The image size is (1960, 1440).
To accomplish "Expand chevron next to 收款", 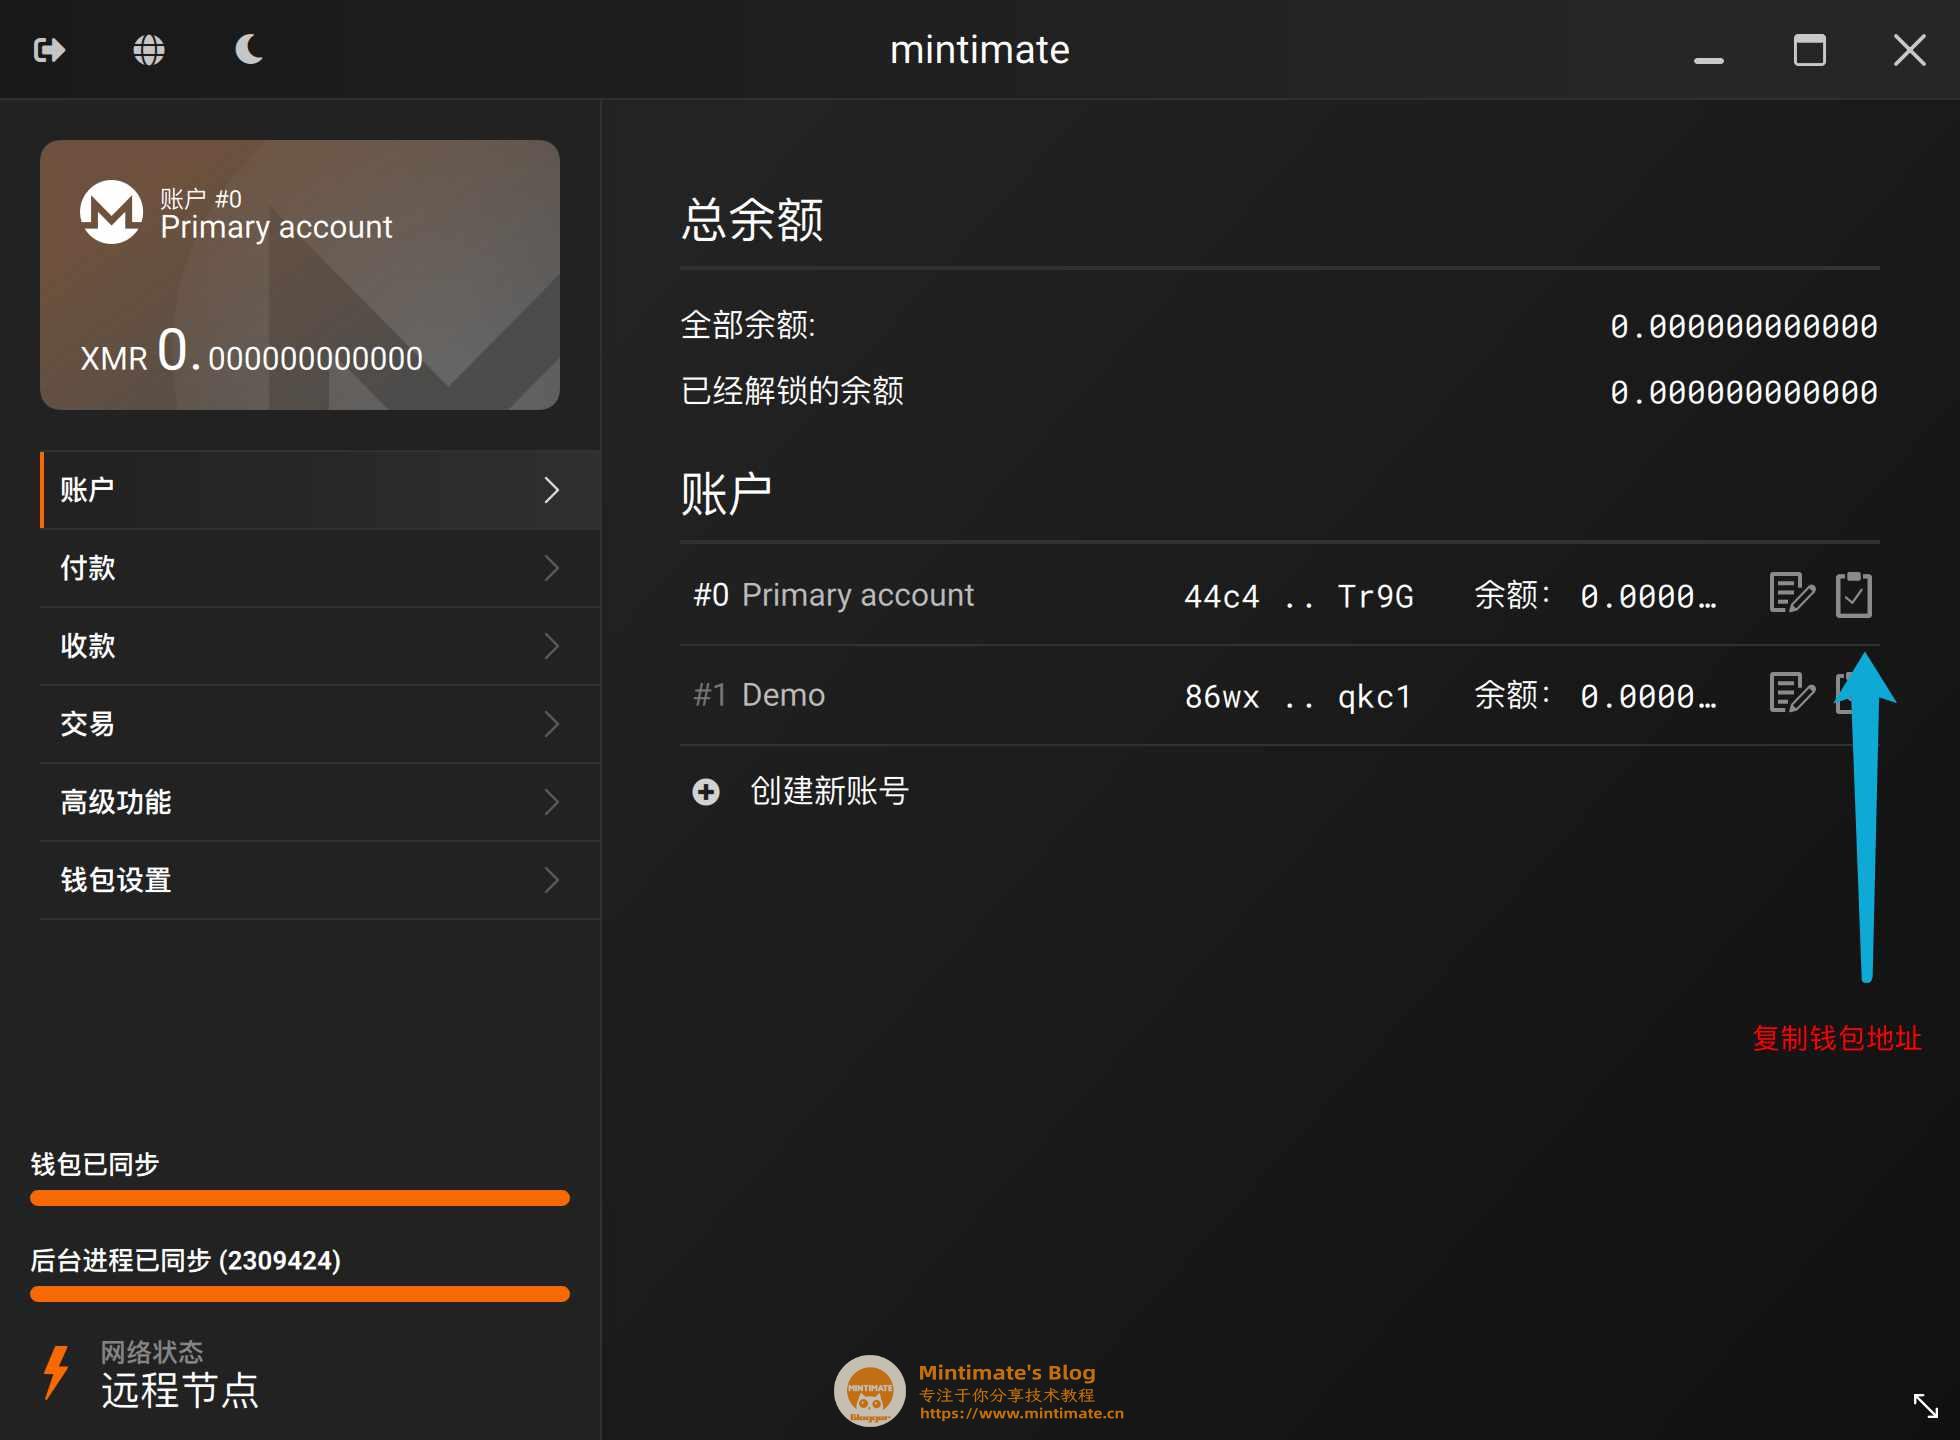I will tap(551, 646).
